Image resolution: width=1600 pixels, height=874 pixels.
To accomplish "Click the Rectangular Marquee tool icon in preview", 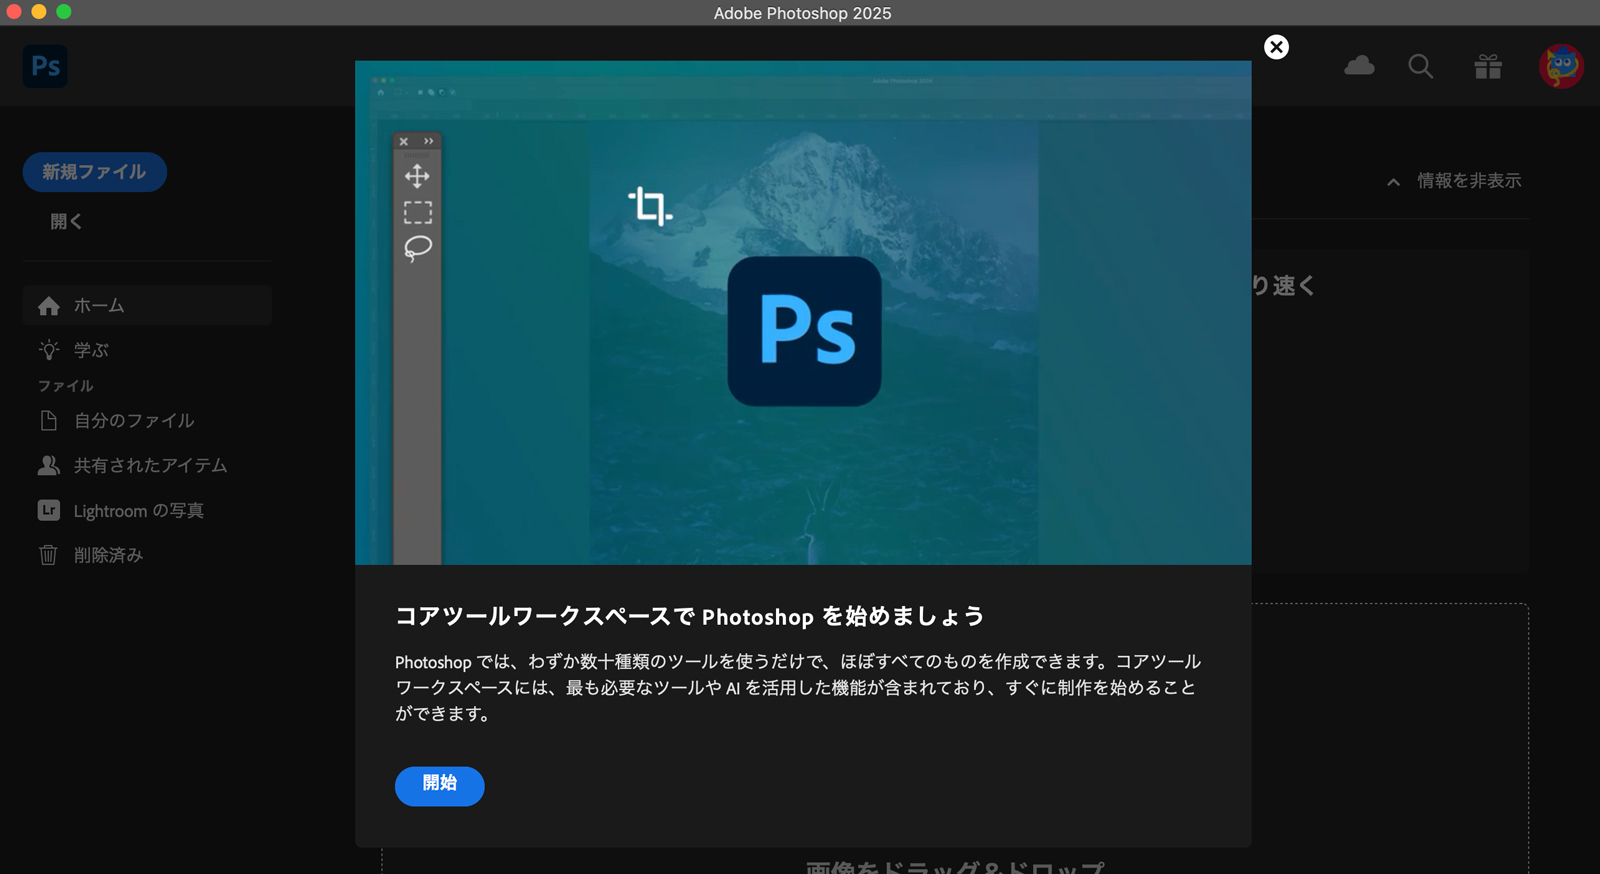I will pyautogui.click(x=417, y=212).
